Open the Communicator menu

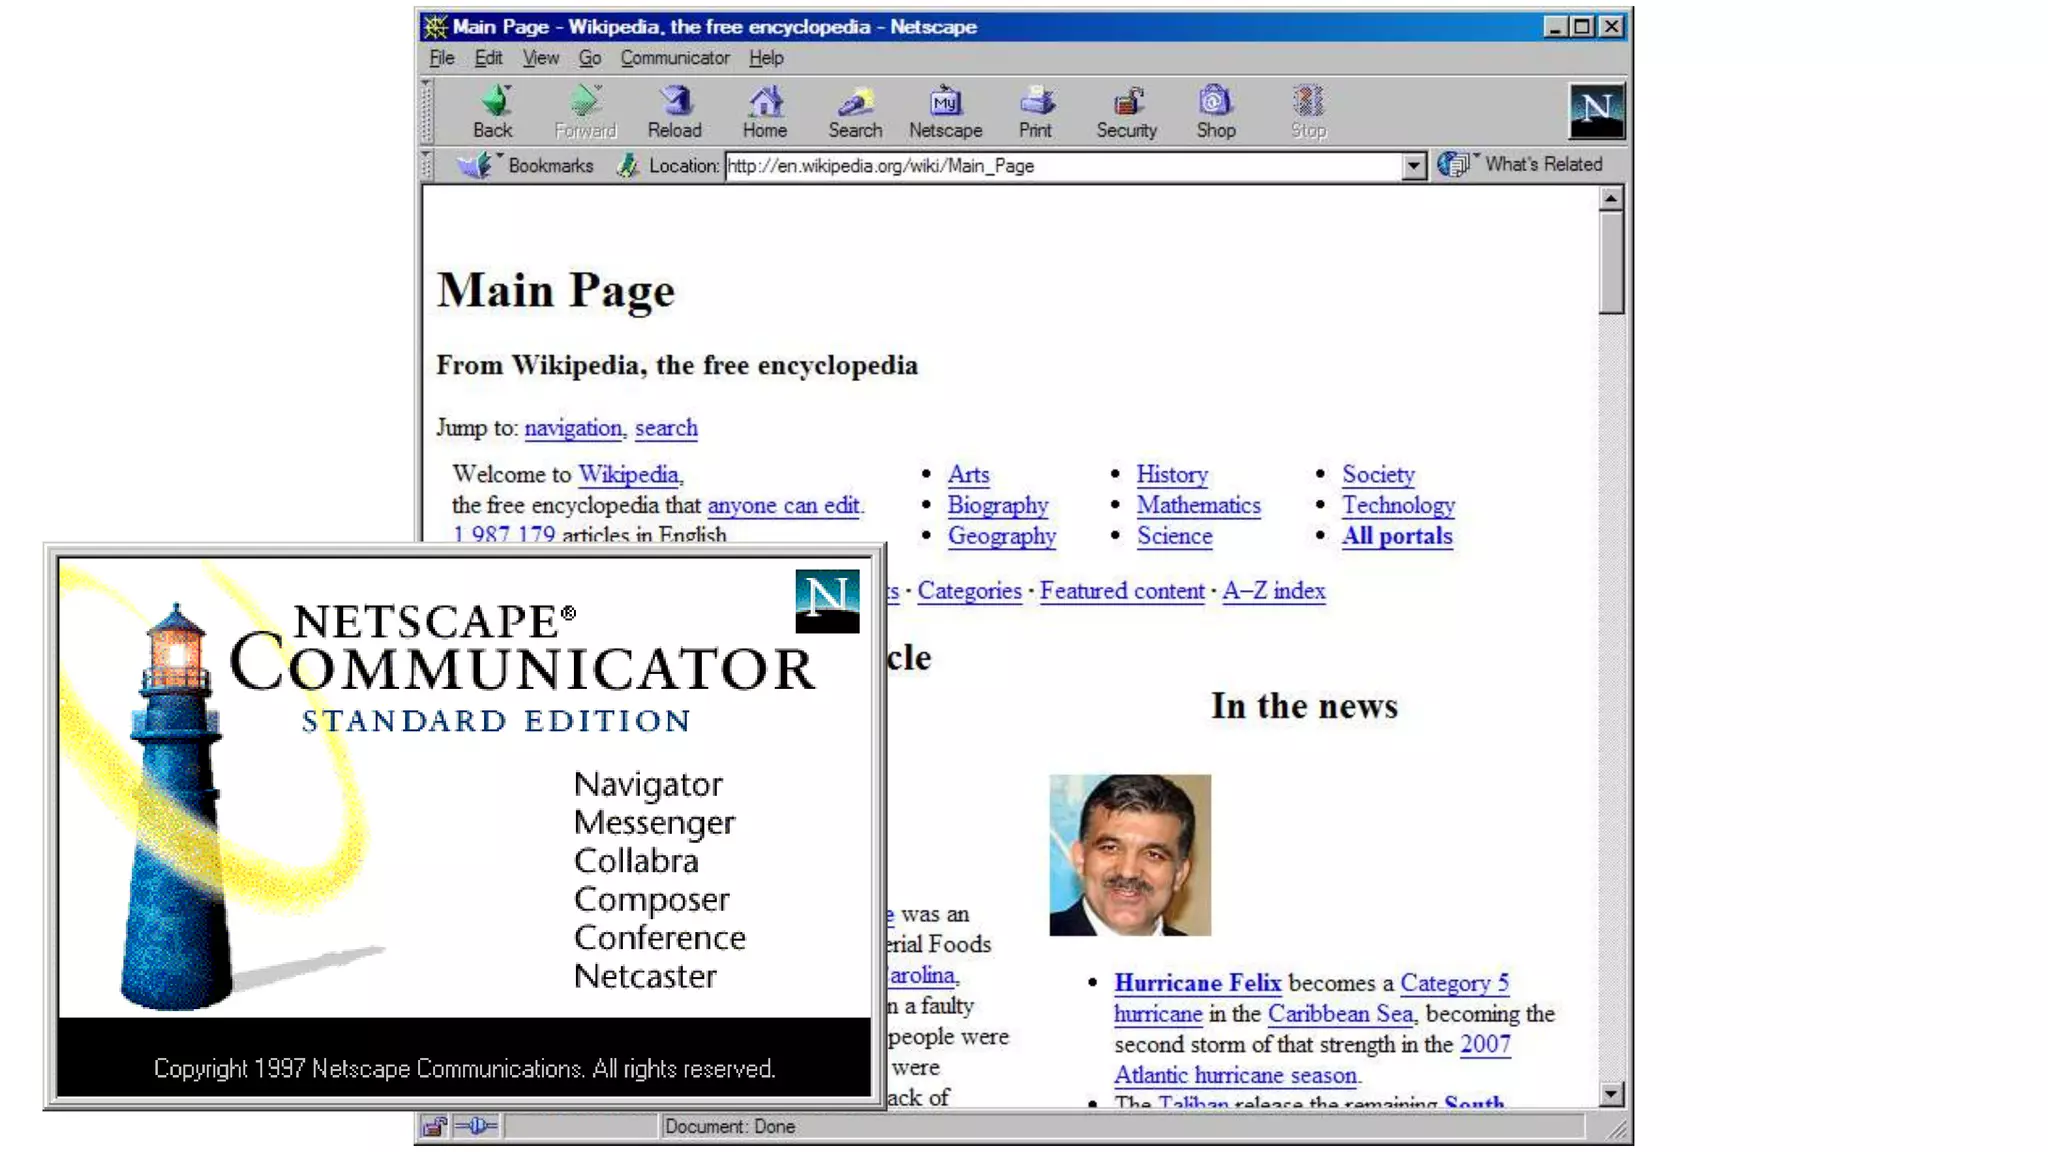coord(674,58)
